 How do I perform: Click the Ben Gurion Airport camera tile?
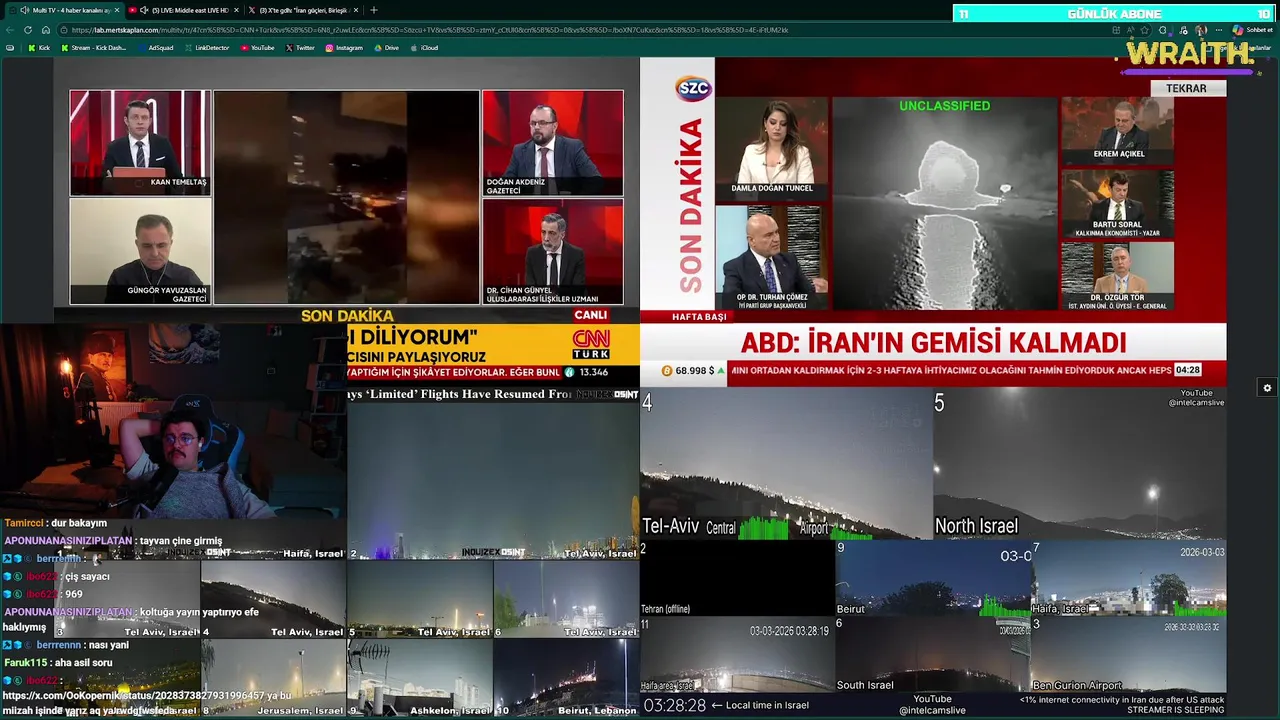1128,654
